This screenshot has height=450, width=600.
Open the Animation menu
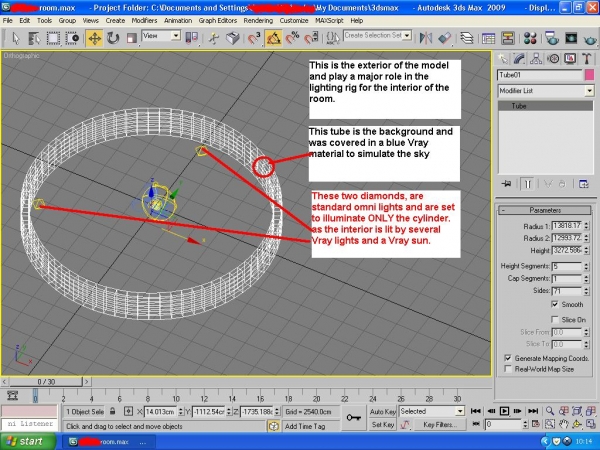pyautogui.click(x=178, y=21)
